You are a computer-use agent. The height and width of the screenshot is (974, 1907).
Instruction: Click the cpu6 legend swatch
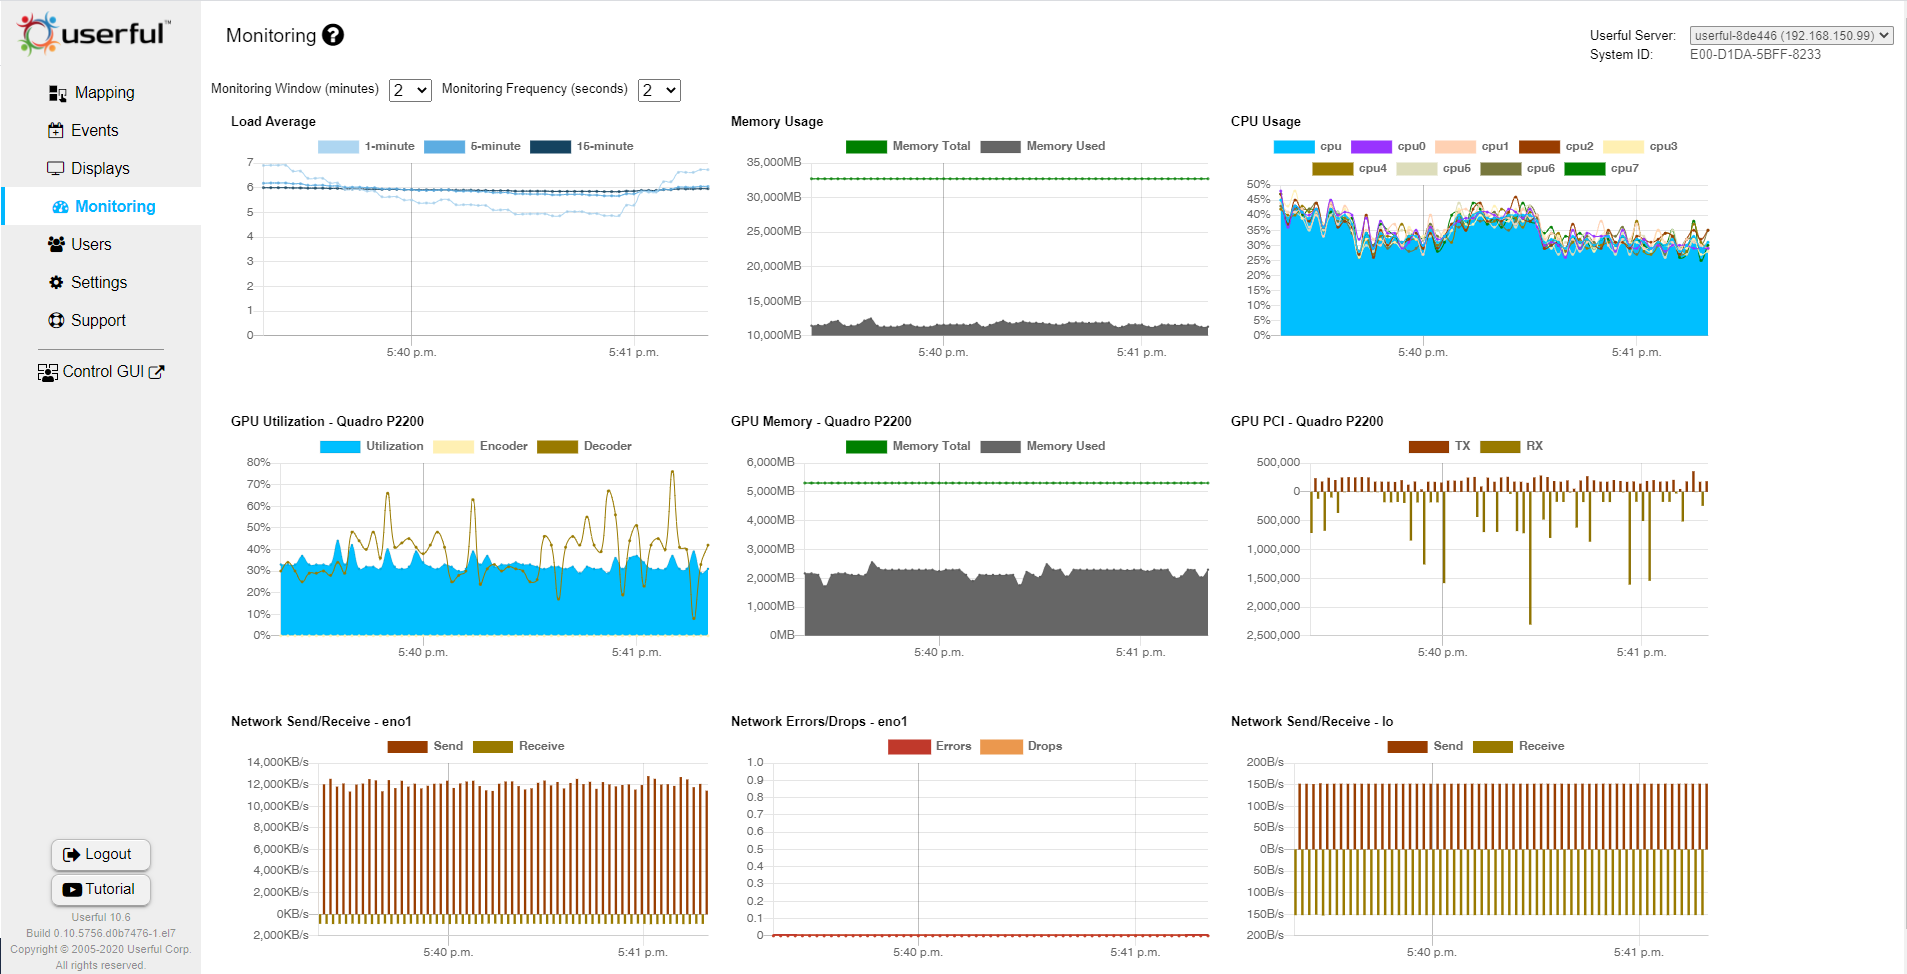click(x=1500, y=168)
